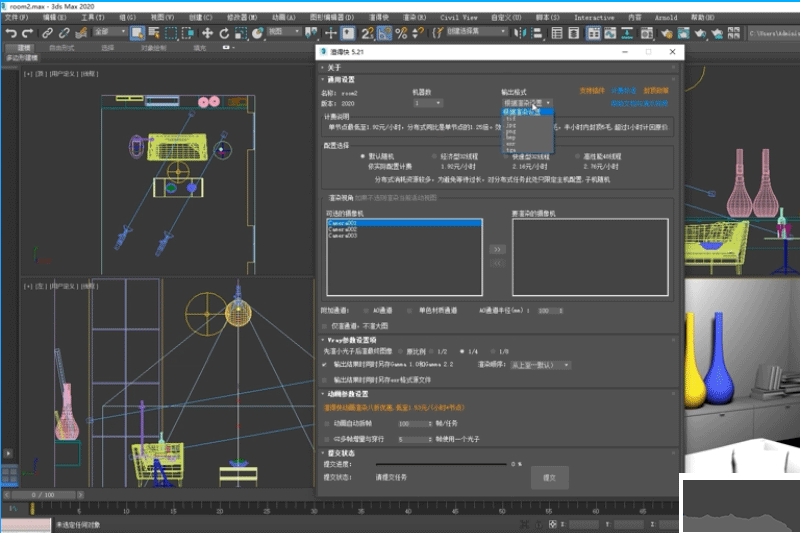Click the Redo arrow in the toolbar
The width and height of the screenshot is (800, 533).
click(26, 33)
